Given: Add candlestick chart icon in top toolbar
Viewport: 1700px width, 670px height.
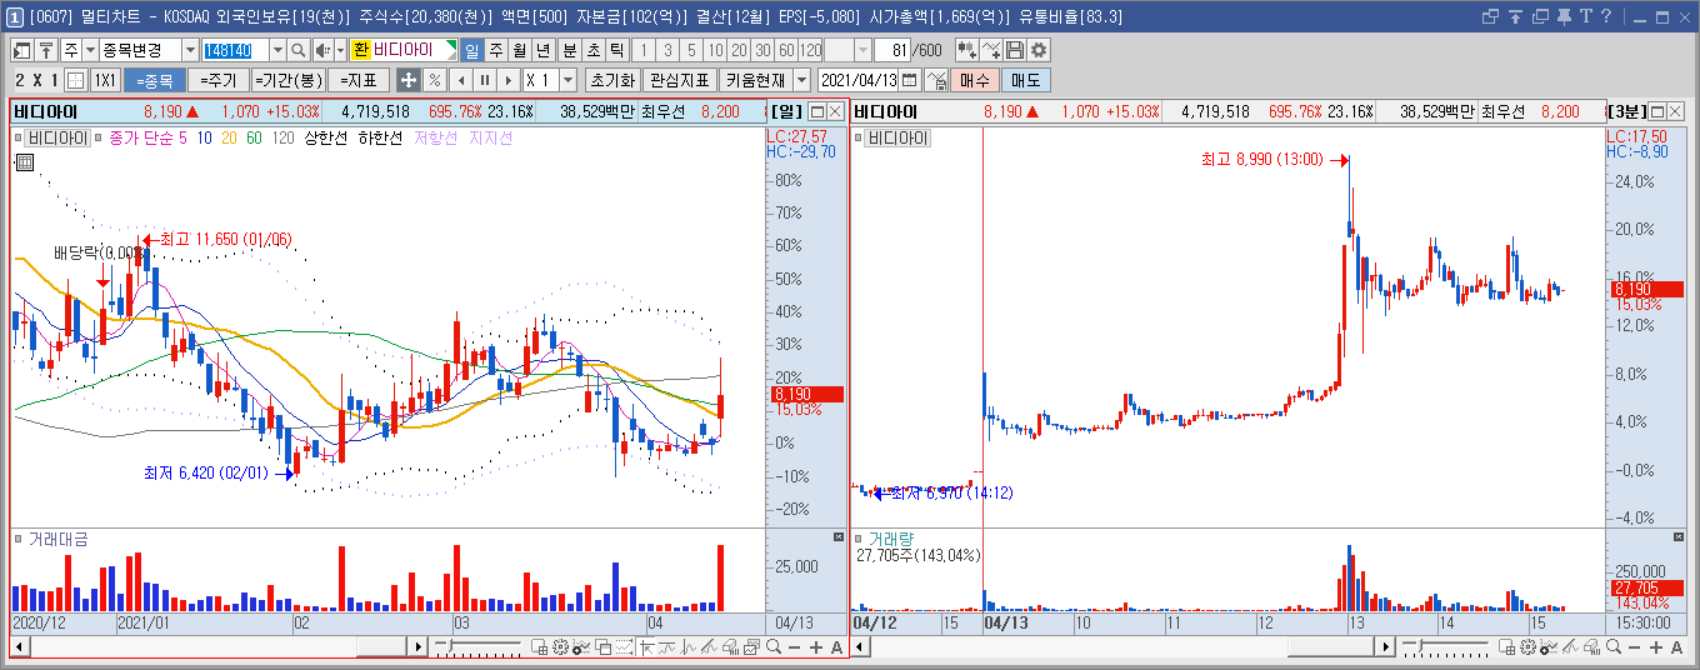Looking at the screenshot, I should (x=966, y=50).
